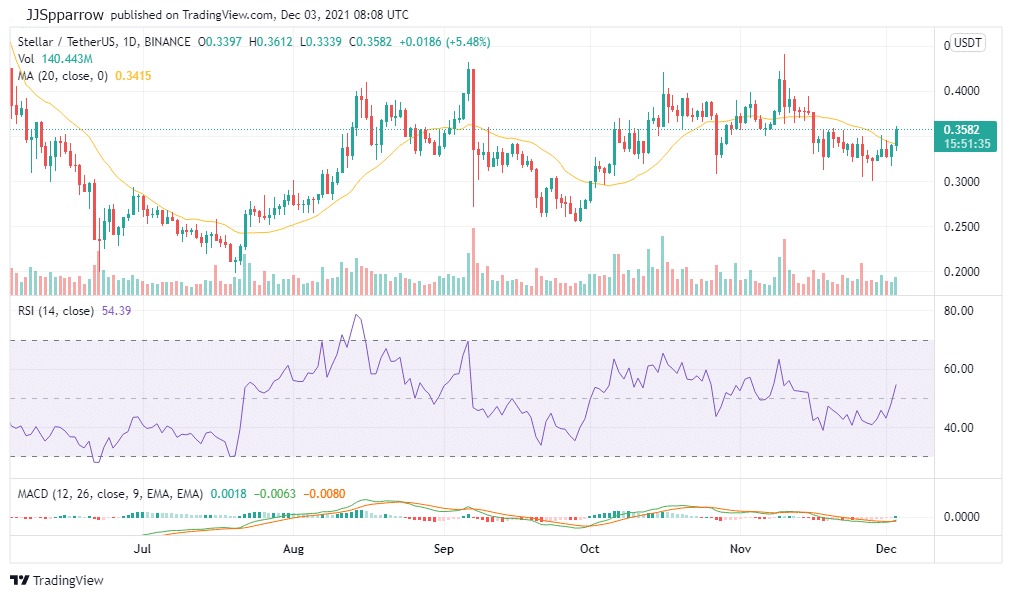This screenshot has width=1012, height=598.
Task: Click the 0.3000 price axis label
Action: tap(962, 182)
